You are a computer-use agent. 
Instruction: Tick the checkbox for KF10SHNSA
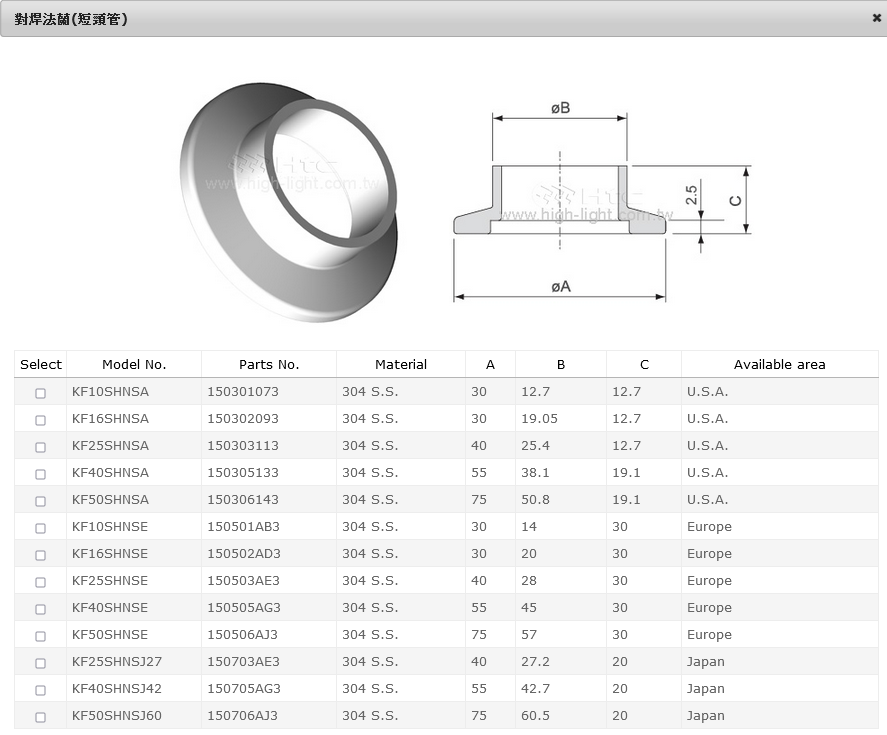(x=41, y=393)
